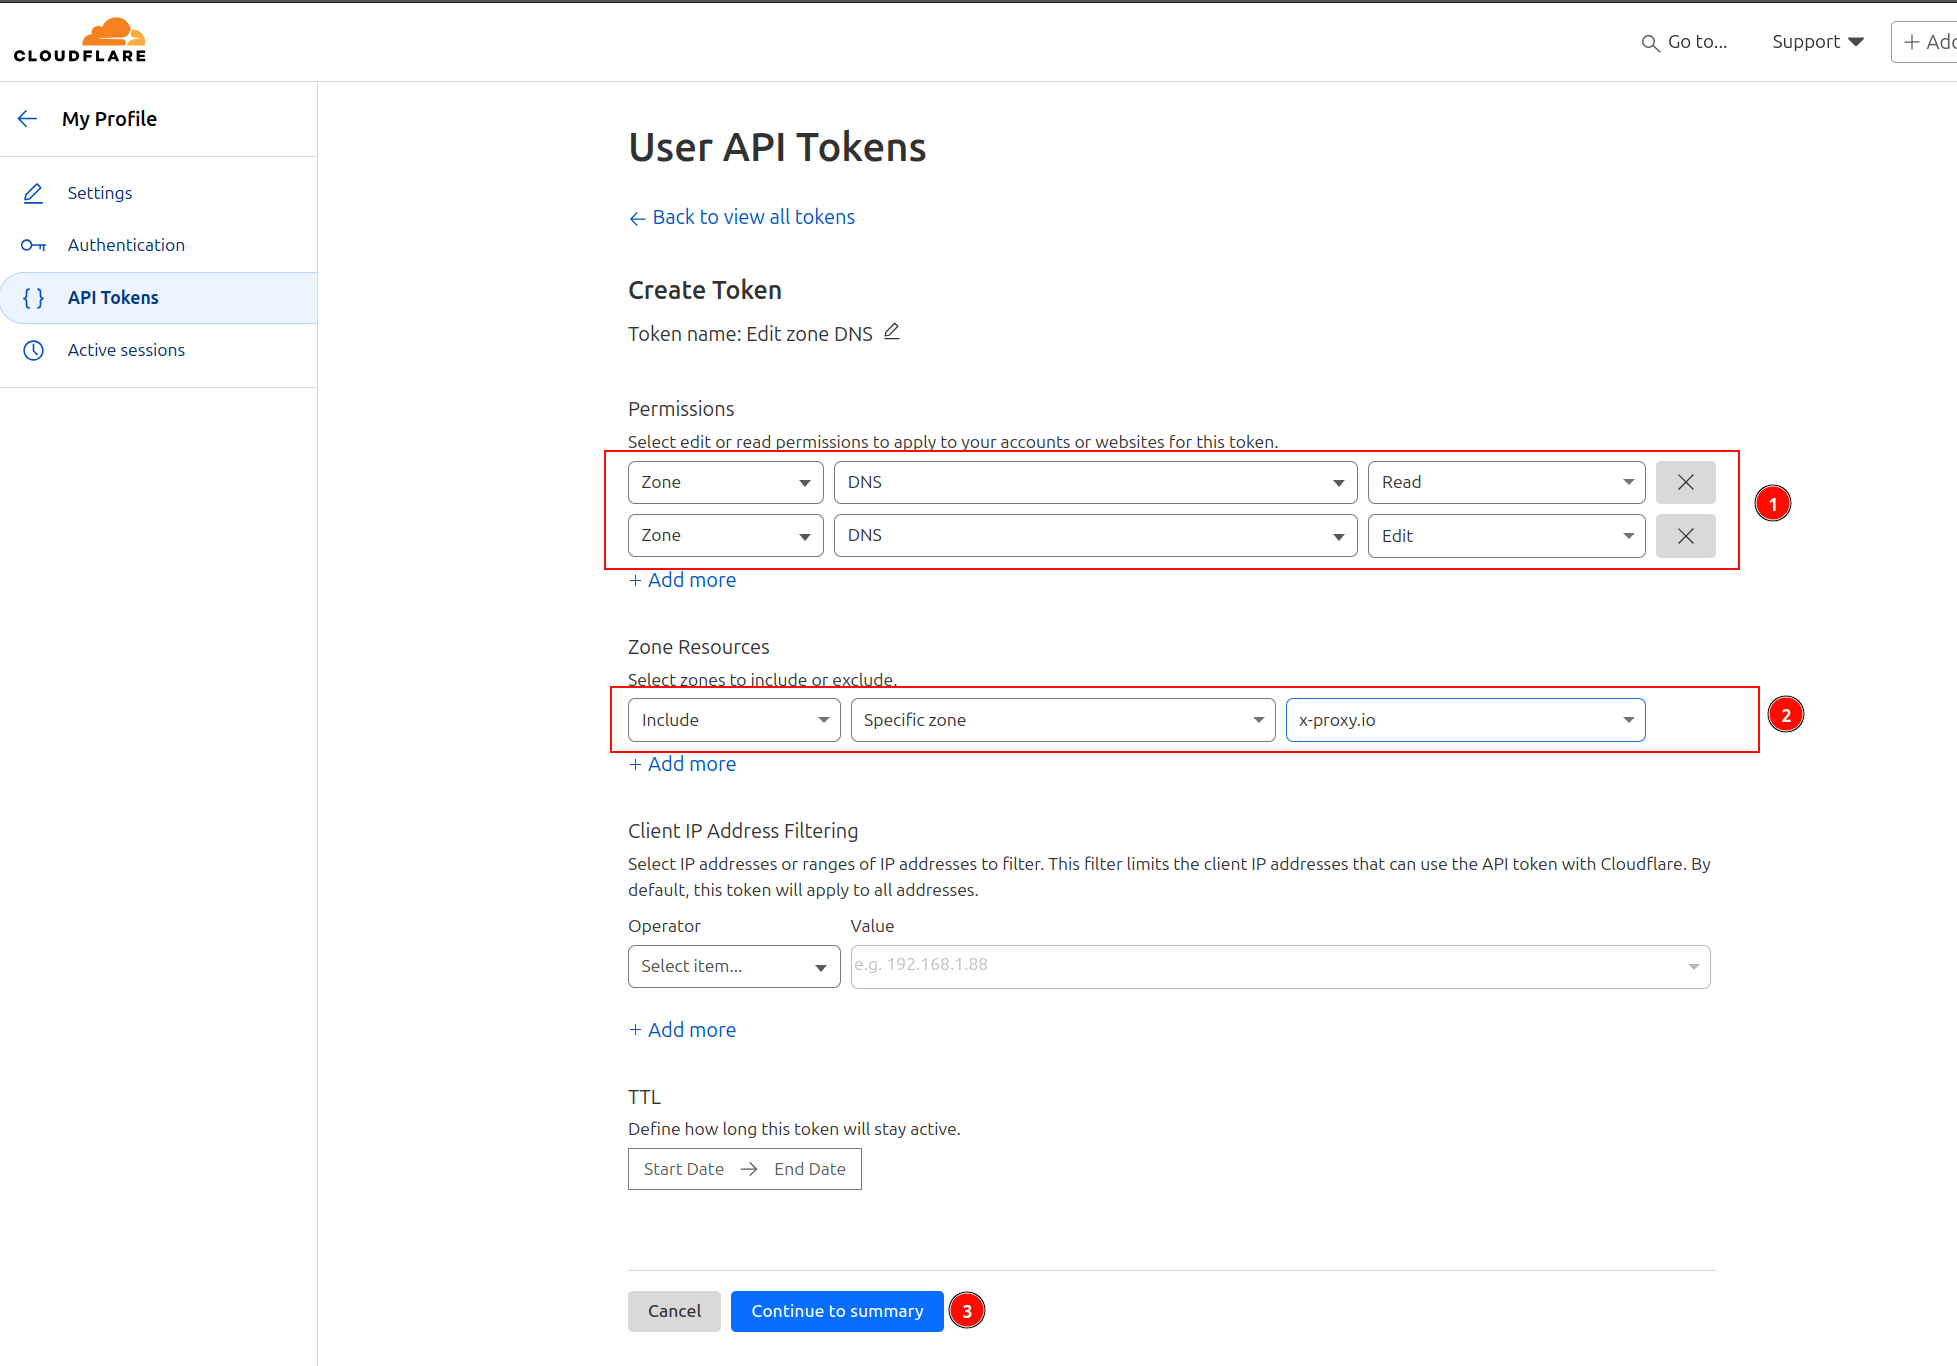Remove the DNS Read permission row
Viewport: 1957px width, 1366px height.
[x=1685, y=482]
